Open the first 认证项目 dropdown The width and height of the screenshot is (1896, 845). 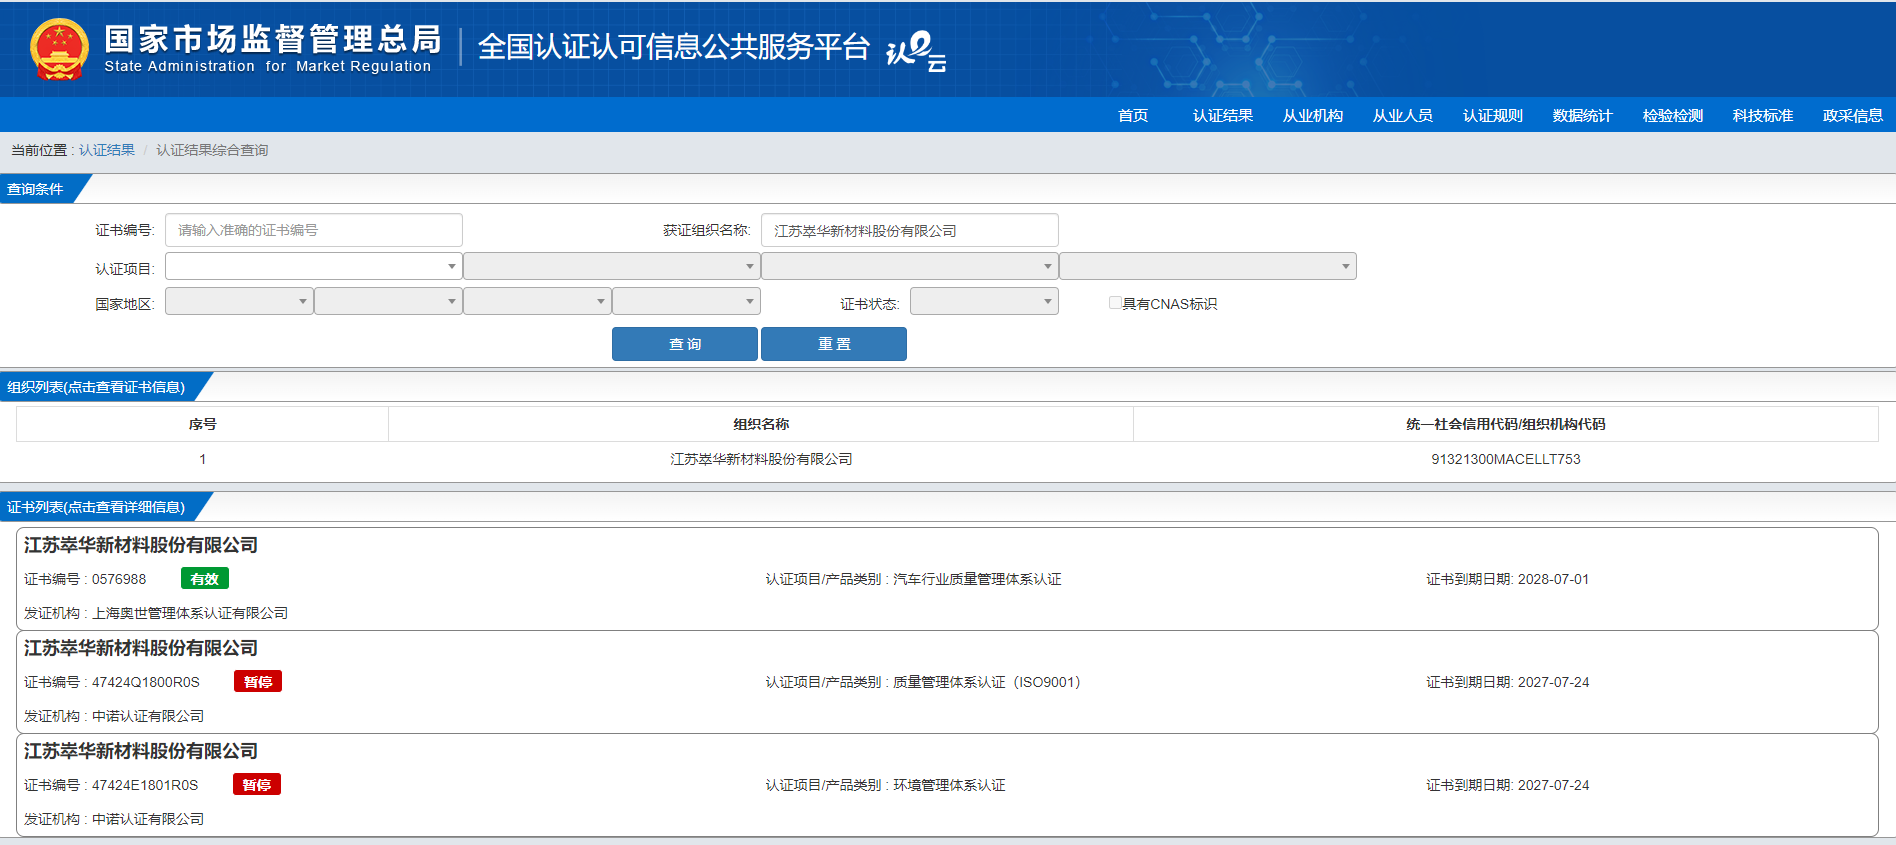click(312, 266)
